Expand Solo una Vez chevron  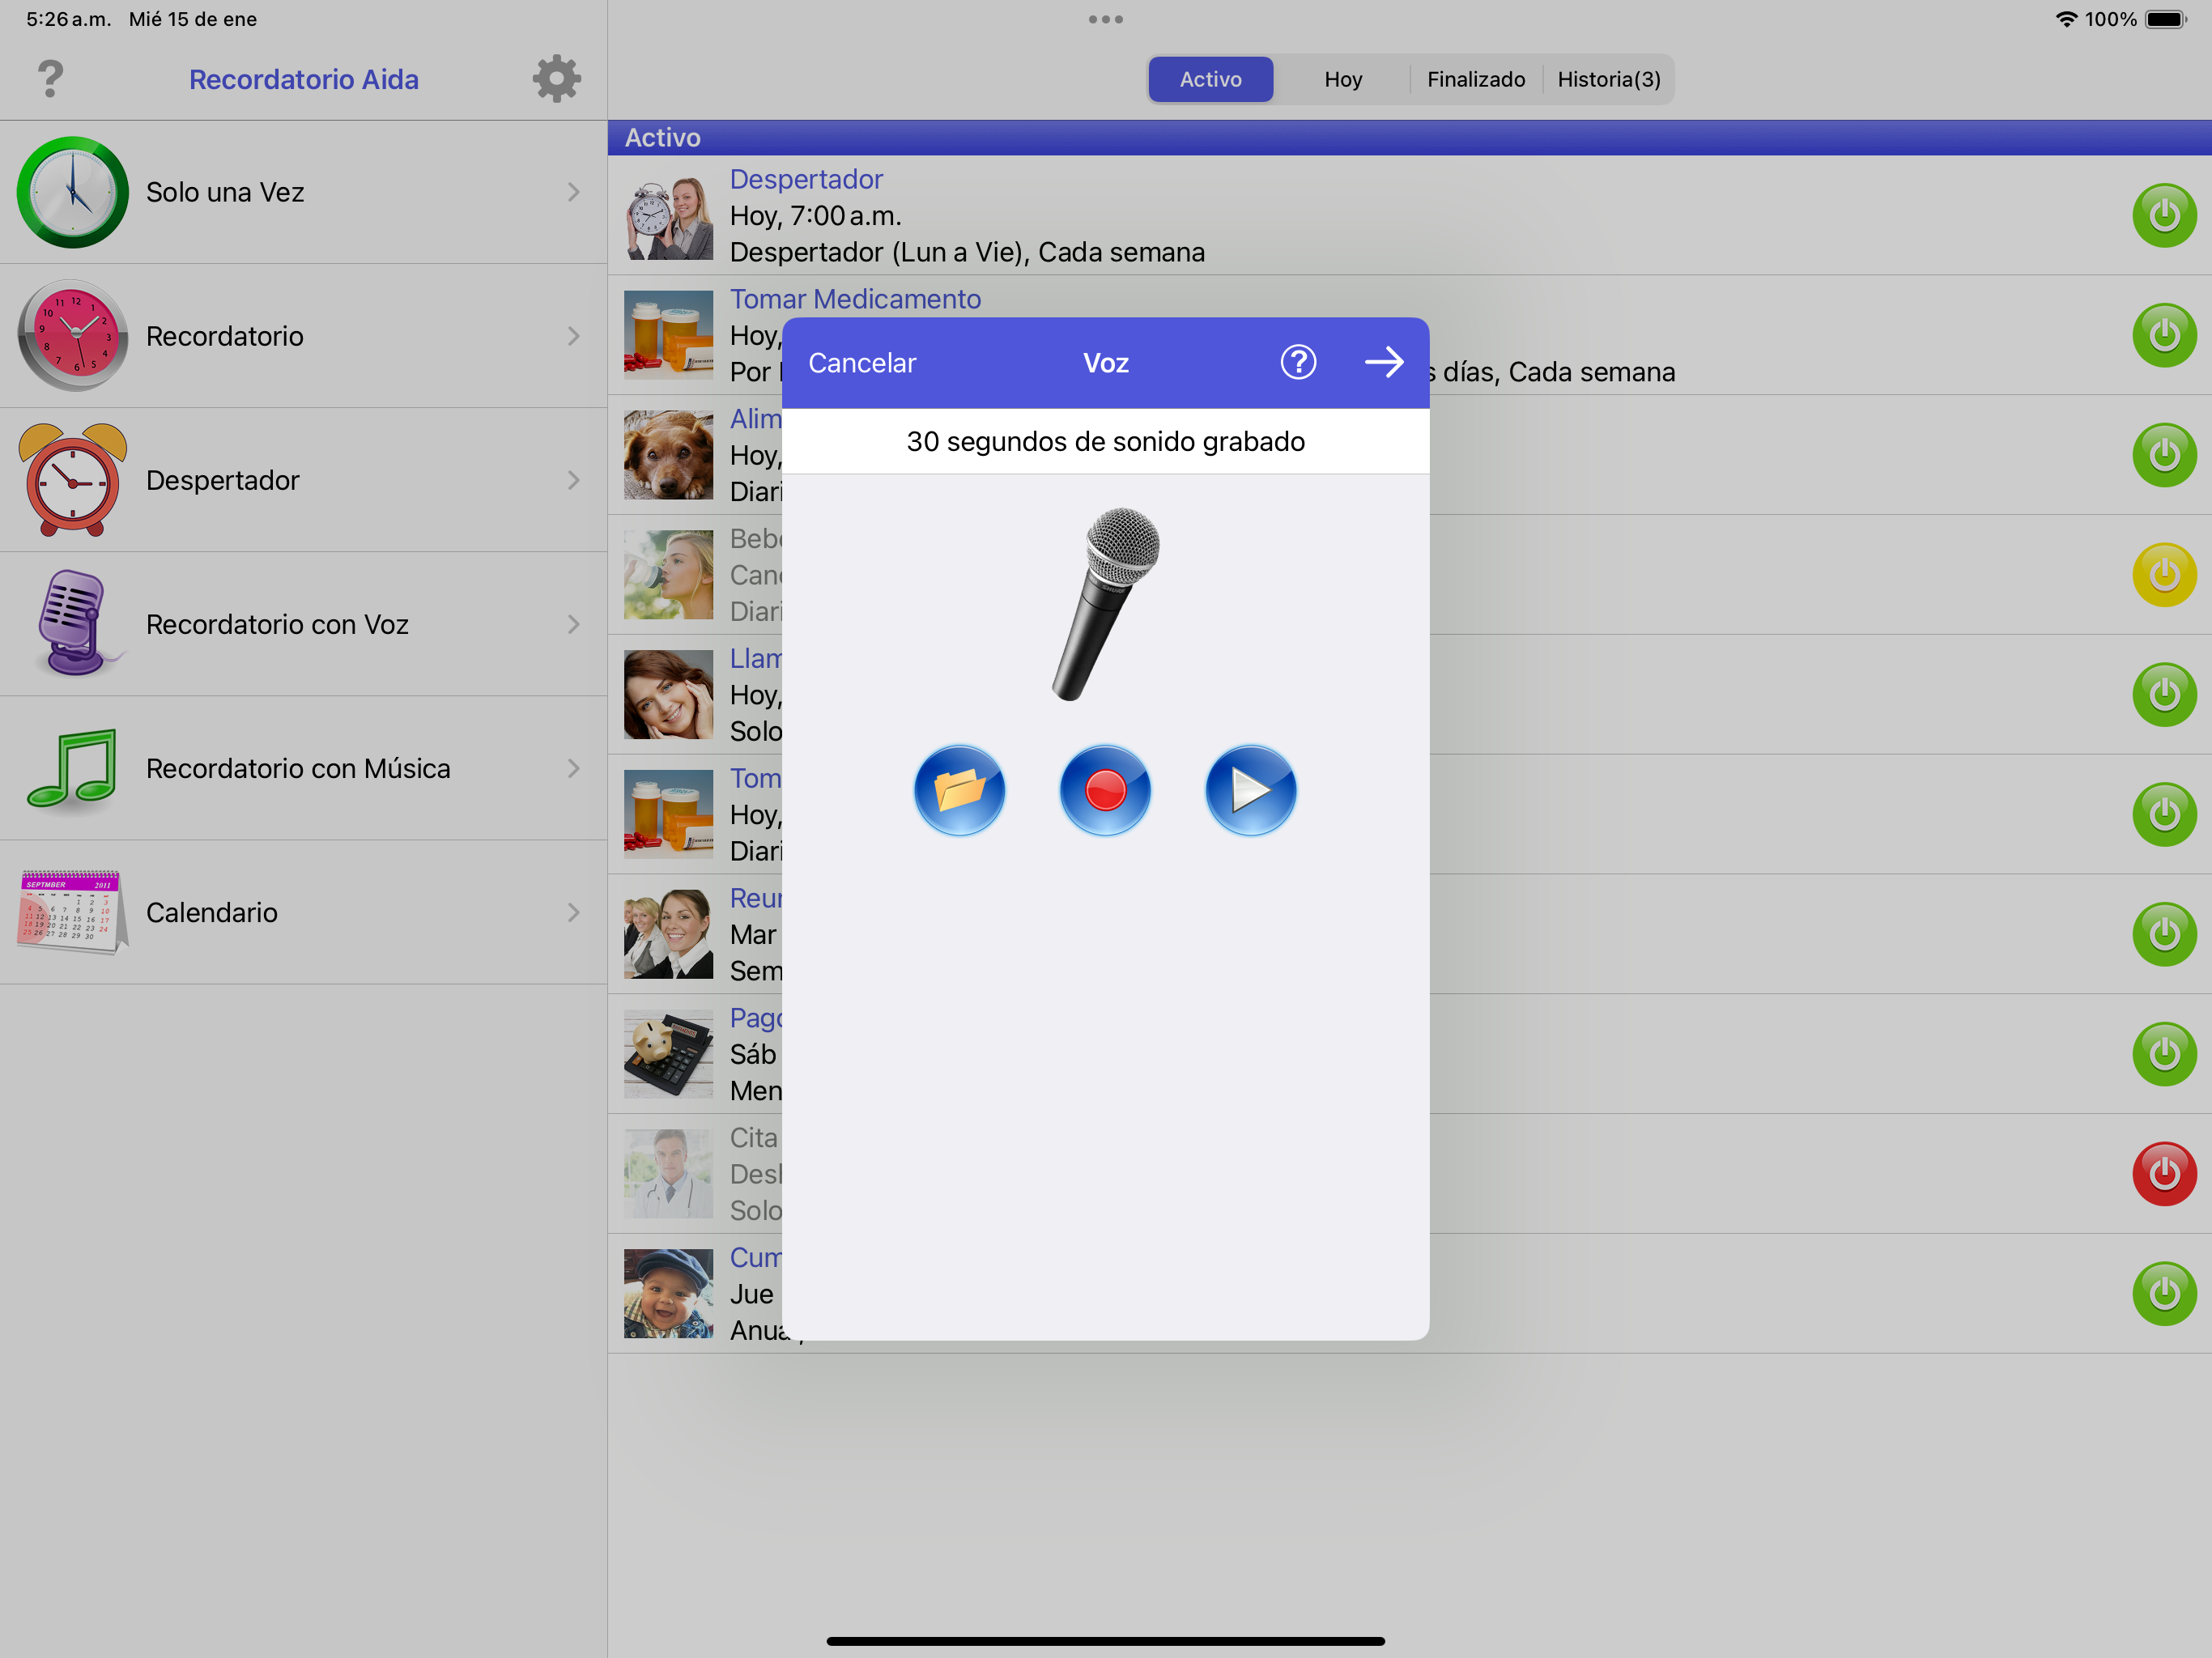[573, 192]
